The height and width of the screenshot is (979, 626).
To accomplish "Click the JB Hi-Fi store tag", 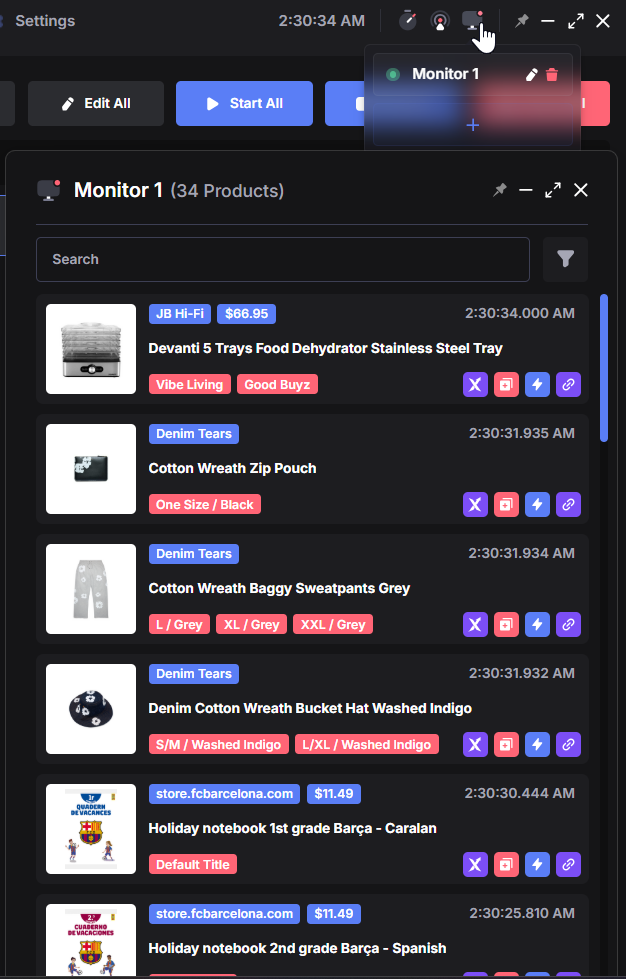I will pos(180,313).
